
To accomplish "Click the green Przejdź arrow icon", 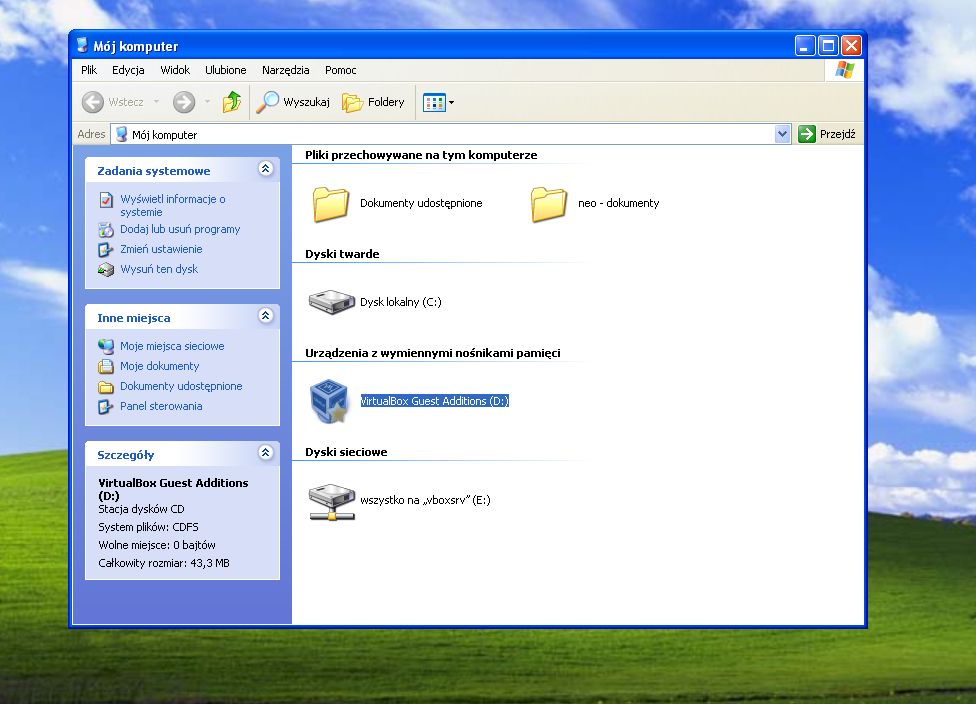I will (x=807, y=134).
